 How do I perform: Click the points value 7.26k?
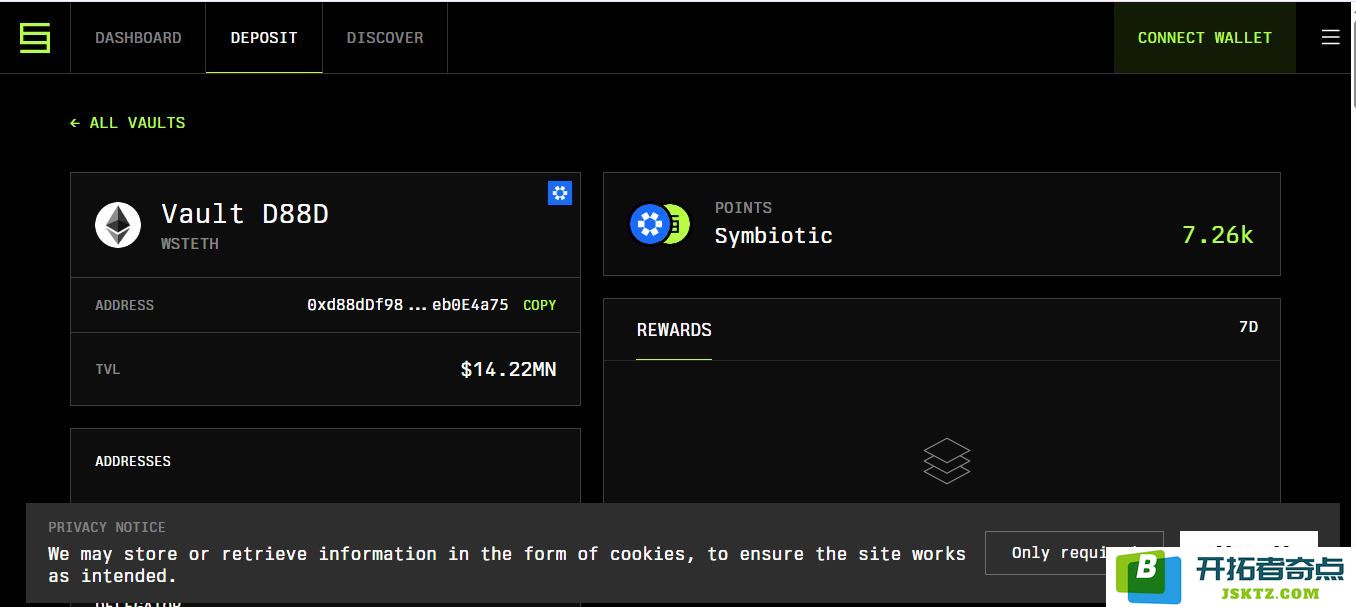click(x=1217, y=235)
